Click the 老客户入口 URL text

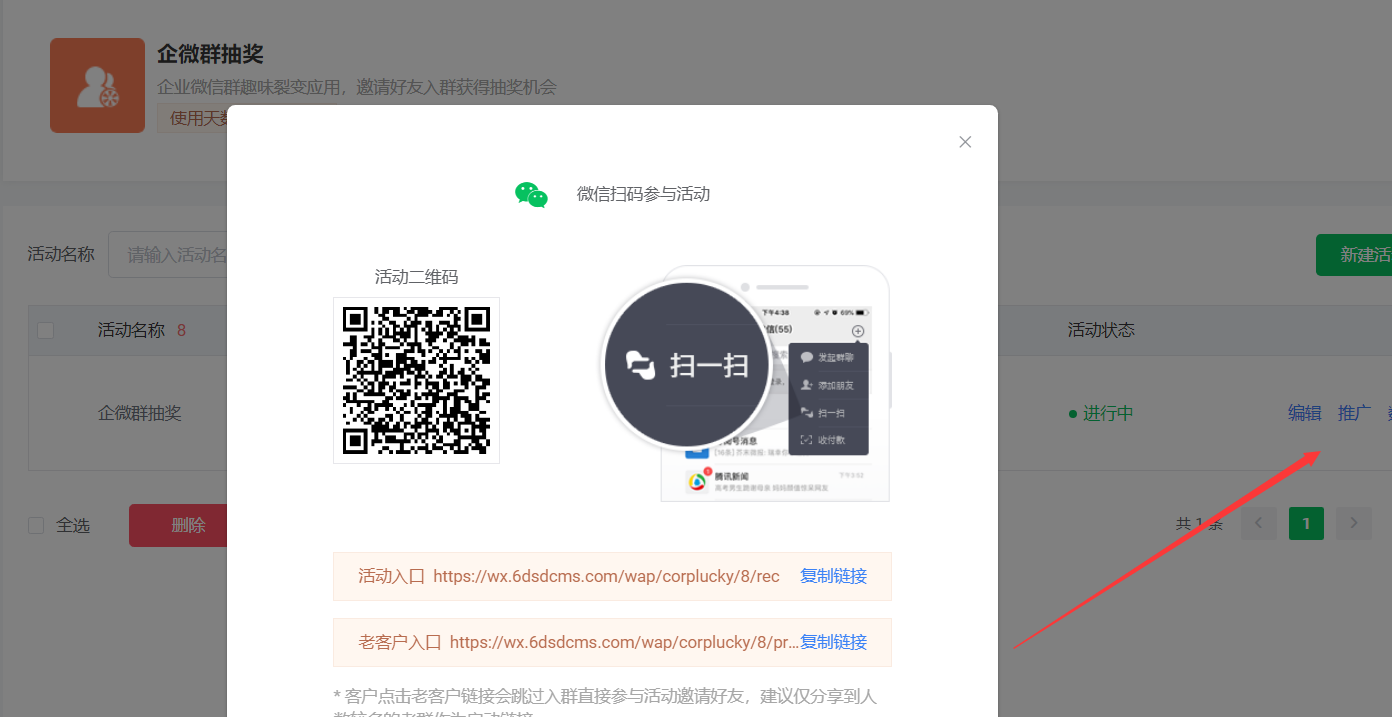(625, 642)
